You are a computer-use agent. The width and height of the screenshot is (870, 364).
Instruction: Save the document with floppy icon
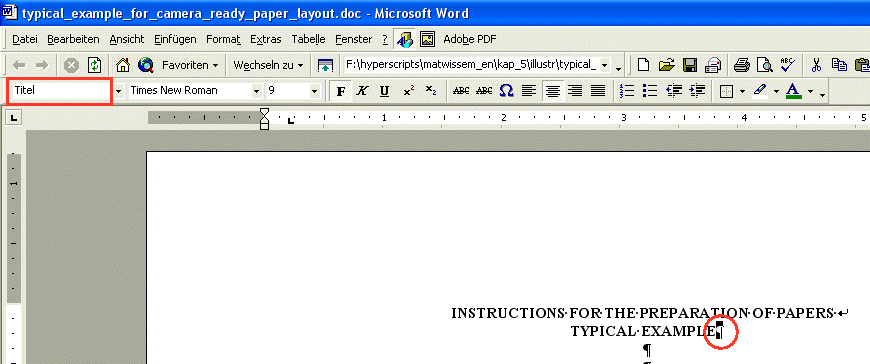coord(690,65)
